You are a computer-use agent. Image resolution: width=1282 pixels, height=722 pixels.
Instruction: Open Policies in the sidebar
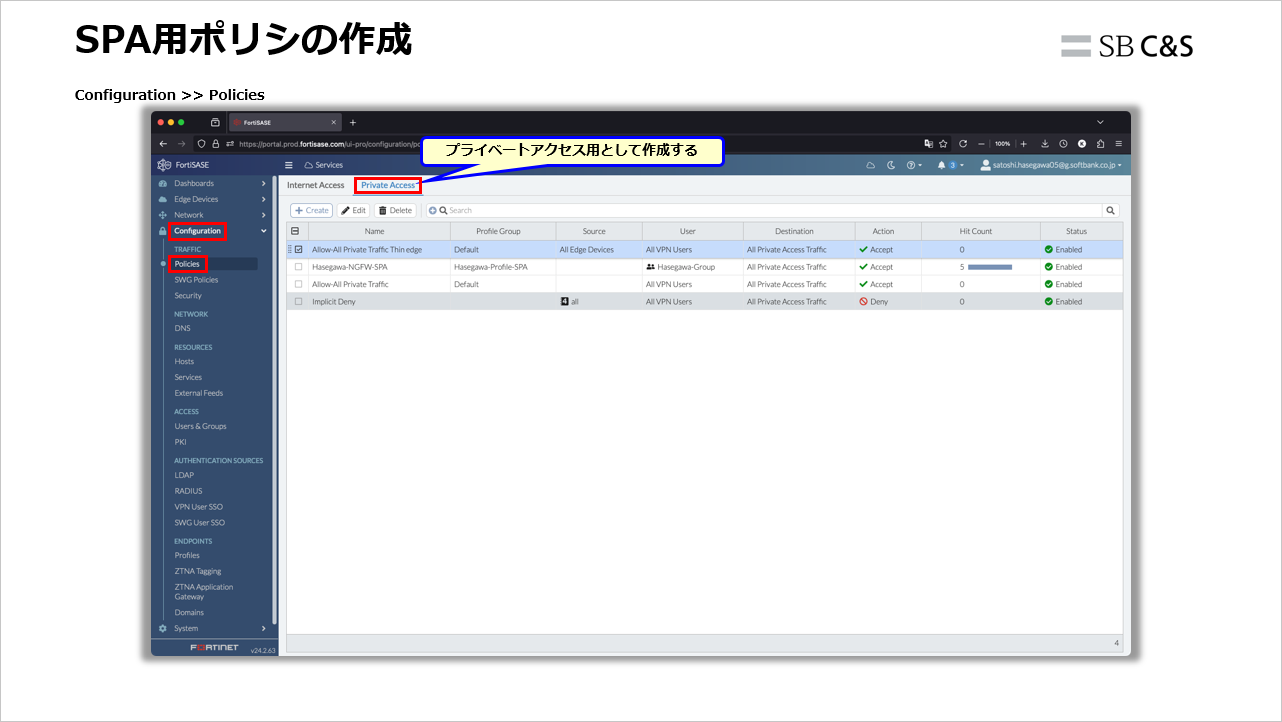pyautogui.click(x=187, y=264)
